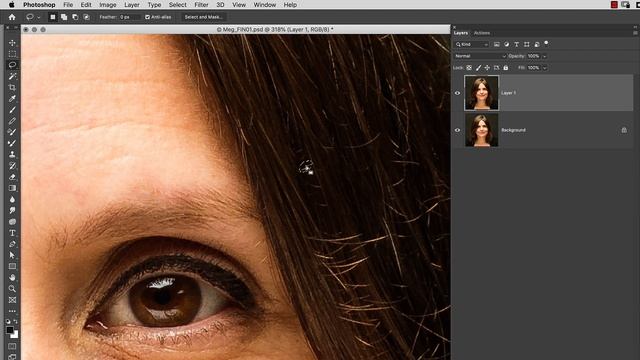Select the Brush tool
This screenshot has width=640, height=360.
click(x=12, y=110)
